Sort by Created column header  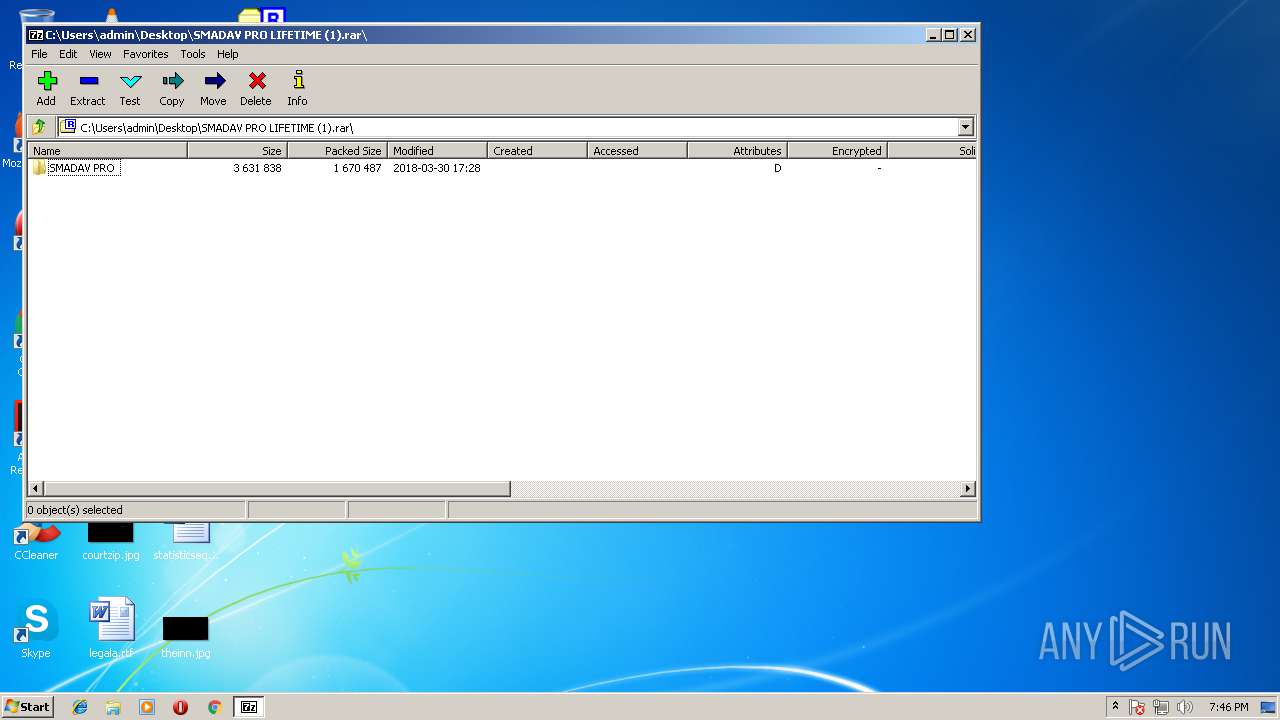click(537, 151)
